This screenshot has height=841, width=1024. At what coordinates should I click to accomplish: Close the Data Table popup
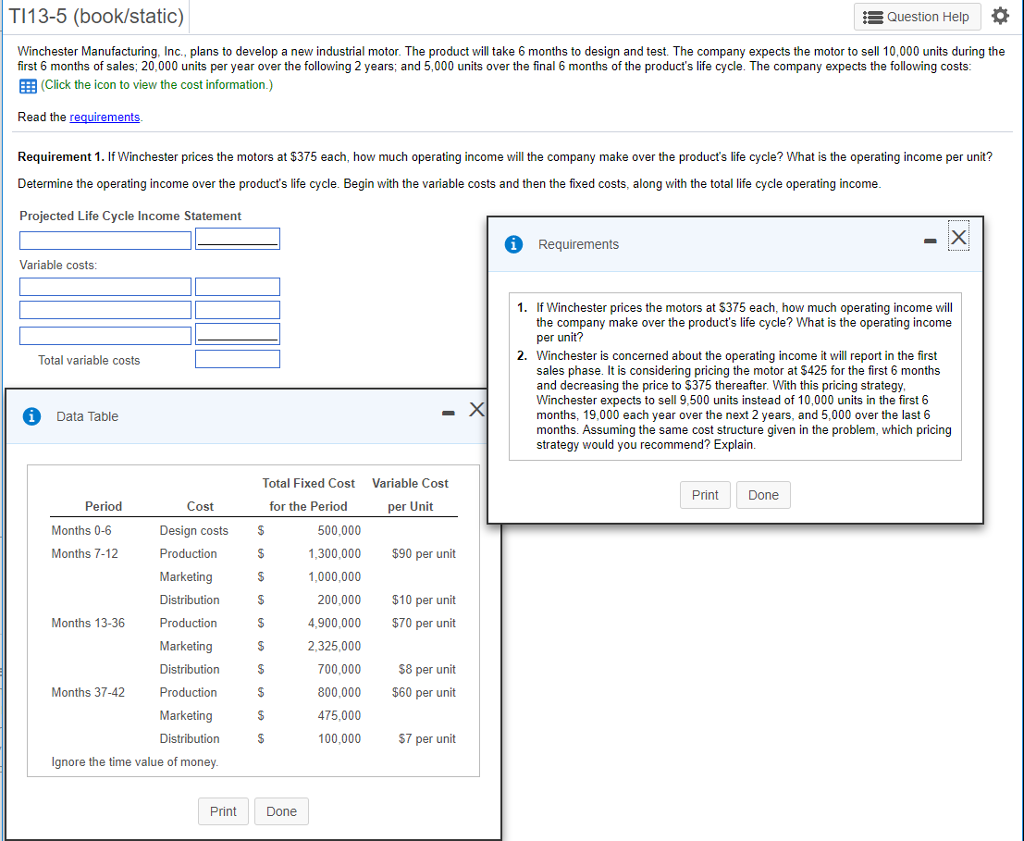click(477, 409)
